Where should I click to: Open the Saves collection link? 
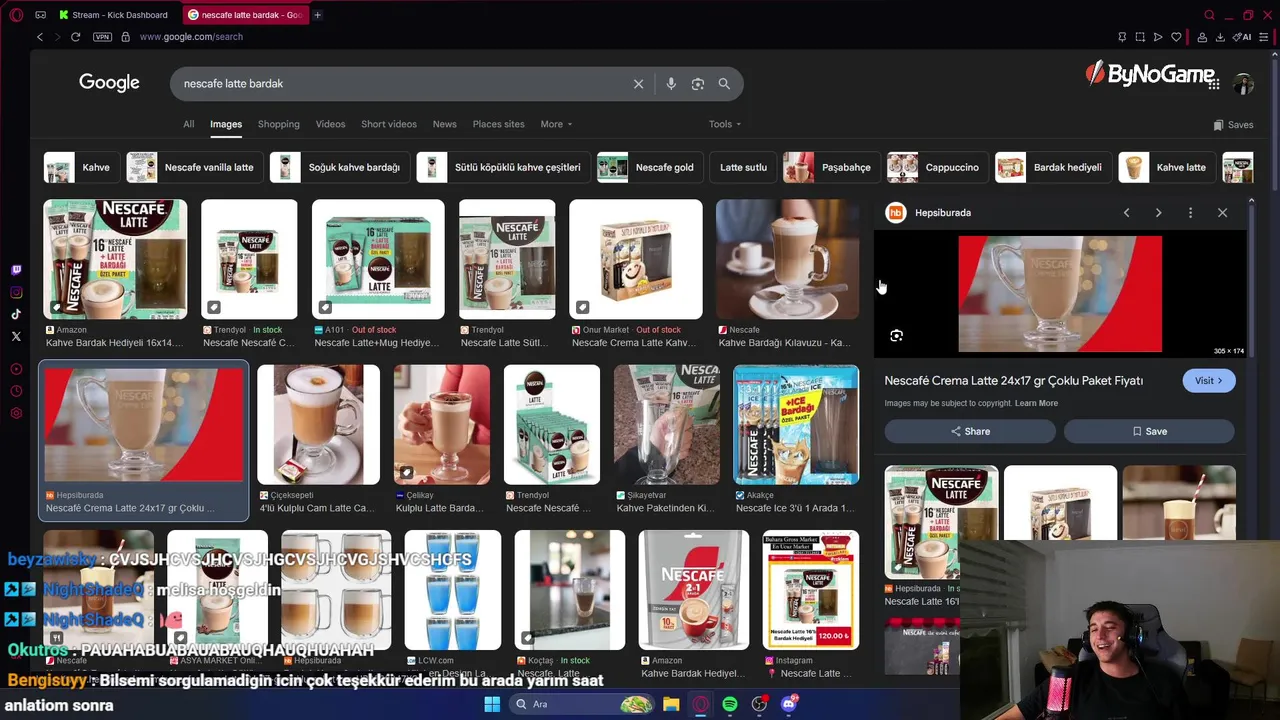pyautogui.click(x=1233, y=125)
